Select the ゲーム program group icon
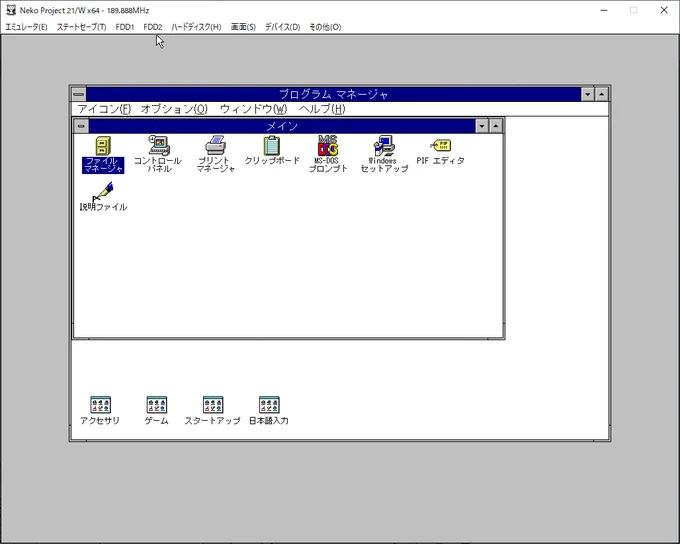680x544 pixels. pos(157,410)
